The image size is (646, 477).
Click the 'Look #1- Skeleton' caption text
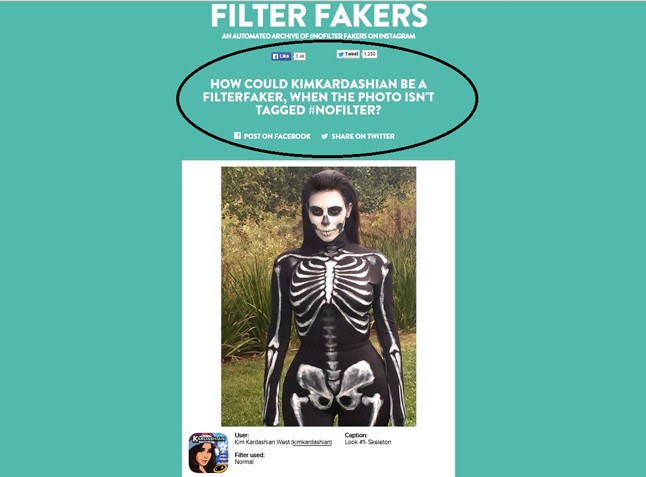pos(368,442)
